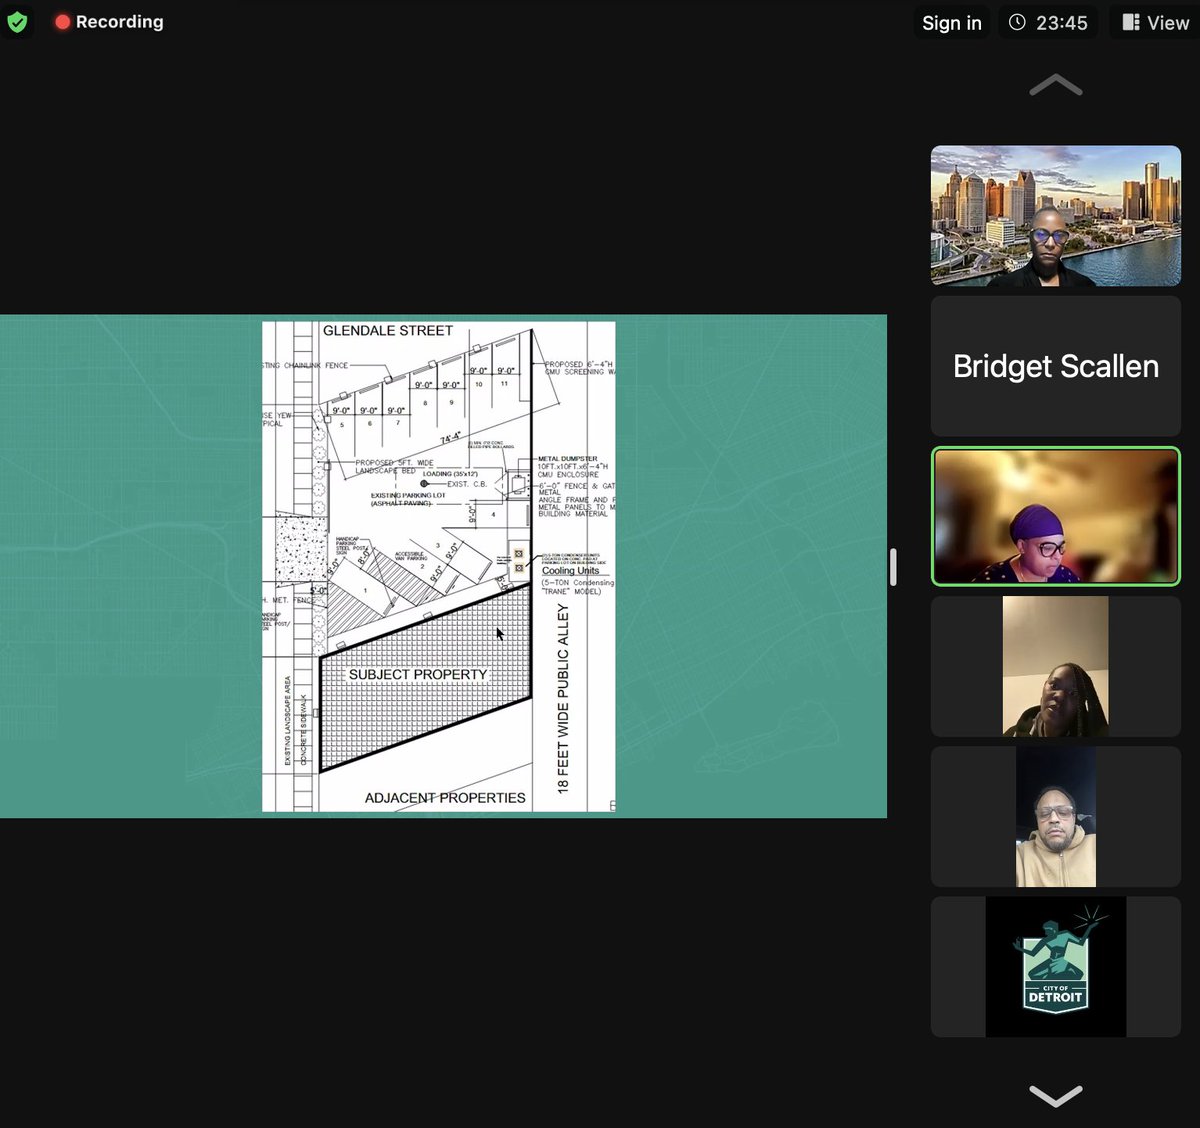The height and width of the screenshot is (1128, 1200).
Task: Show previous participants with up chevron
Action: point(1056,86)
